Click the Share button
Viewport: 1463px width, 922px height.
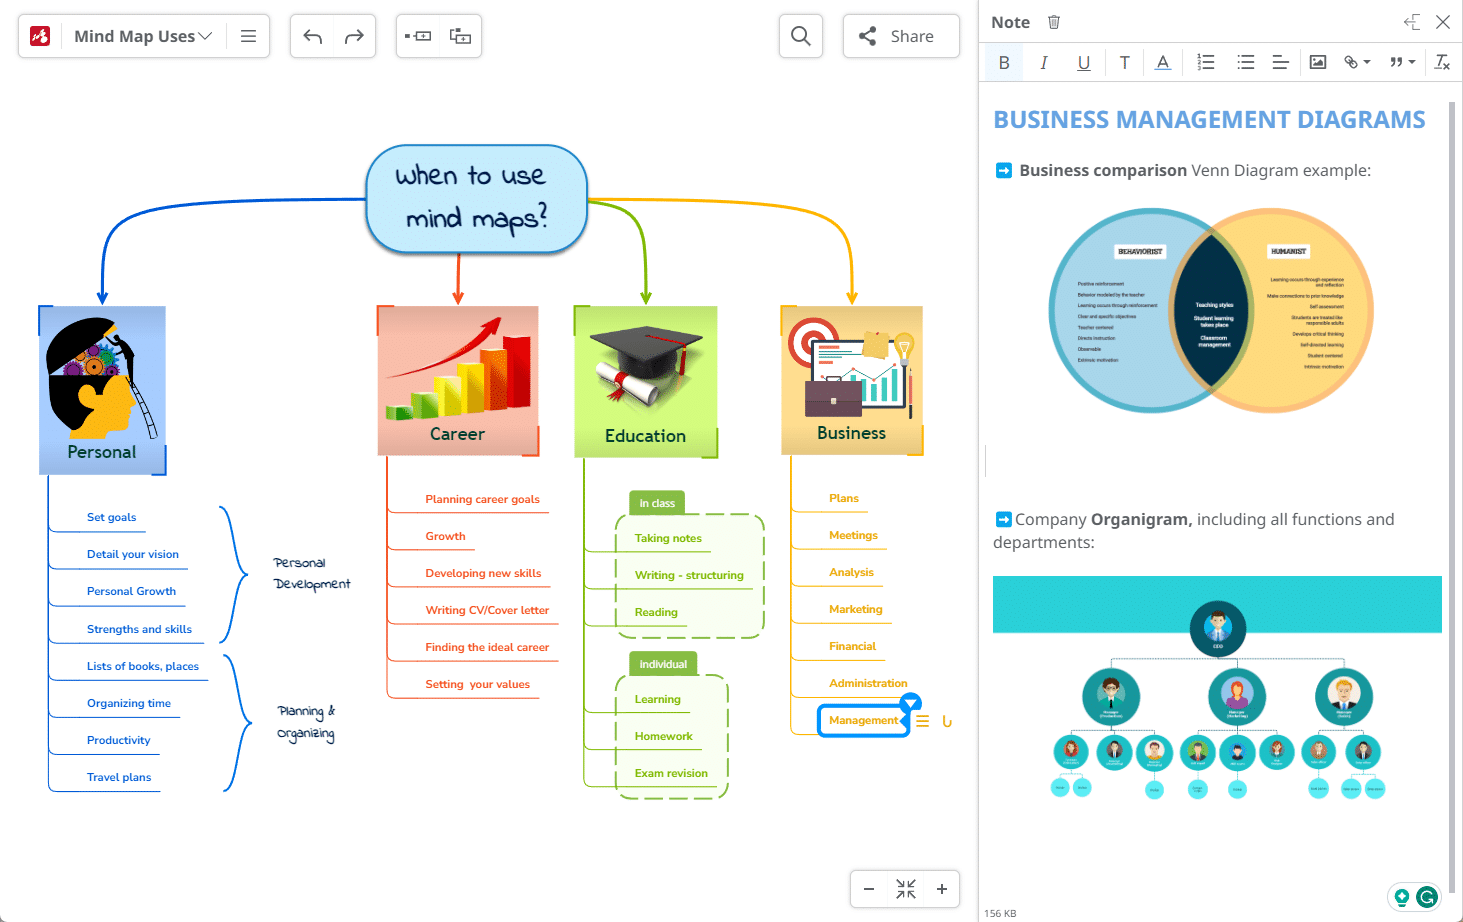click(901, 36)
